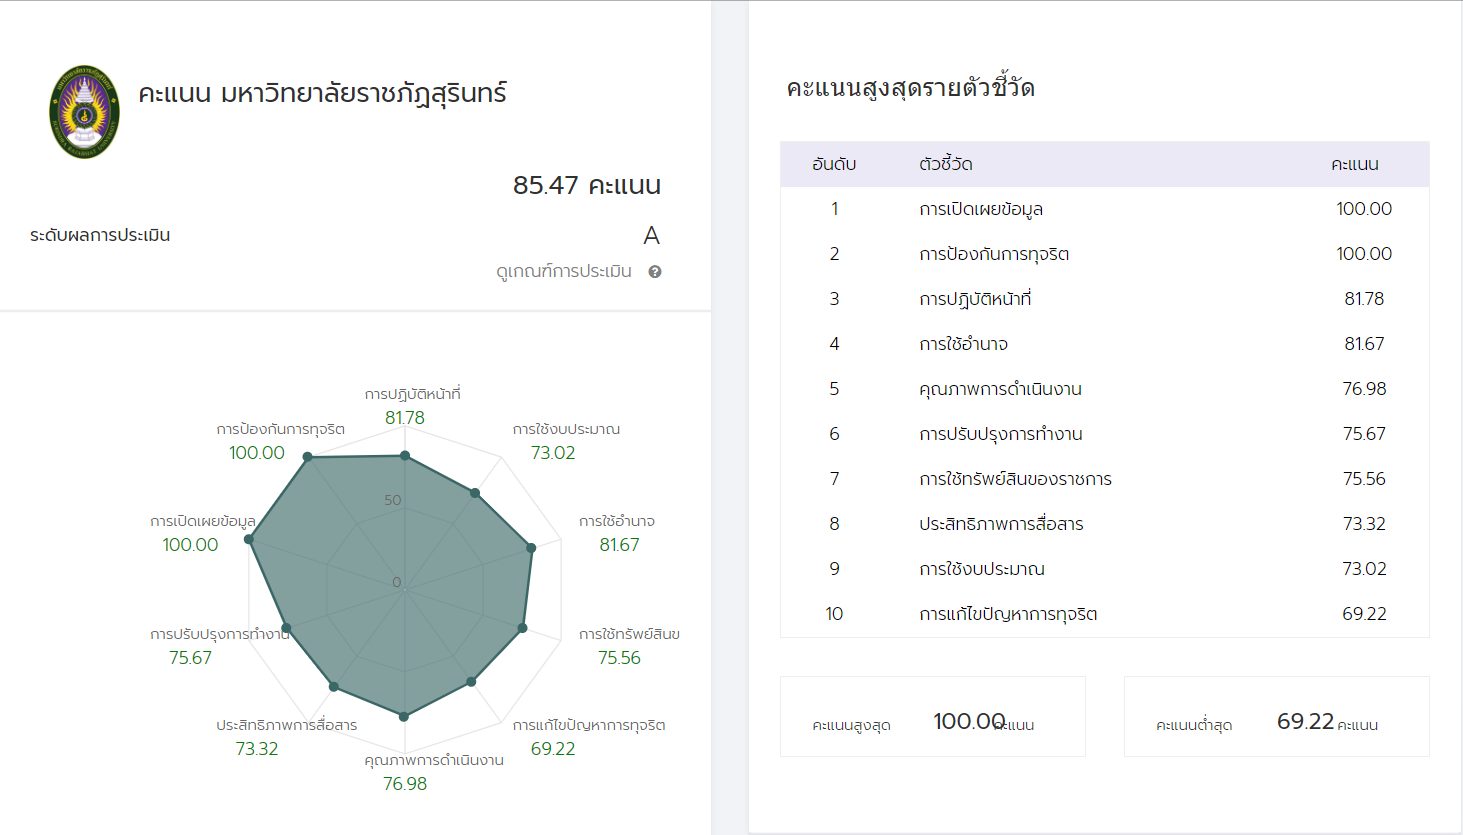1463x835 pixels.
Task: Click the 73.02 score in the table
Action: [1364, 569]
